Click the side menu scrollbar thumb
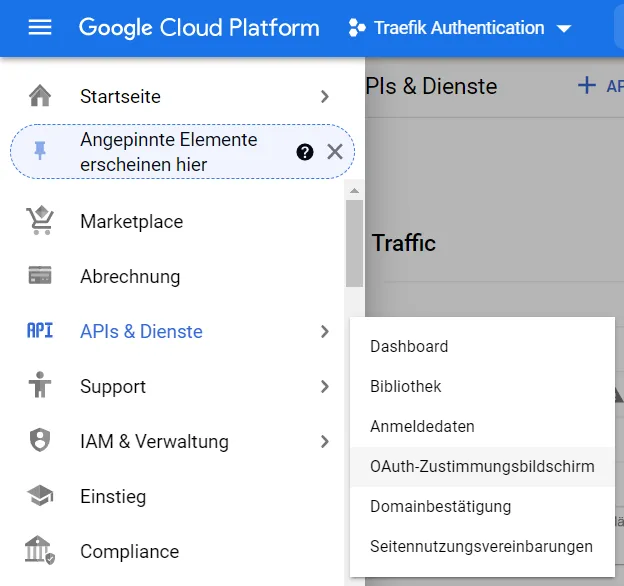The image size is (624, 586). click(354, 243)
